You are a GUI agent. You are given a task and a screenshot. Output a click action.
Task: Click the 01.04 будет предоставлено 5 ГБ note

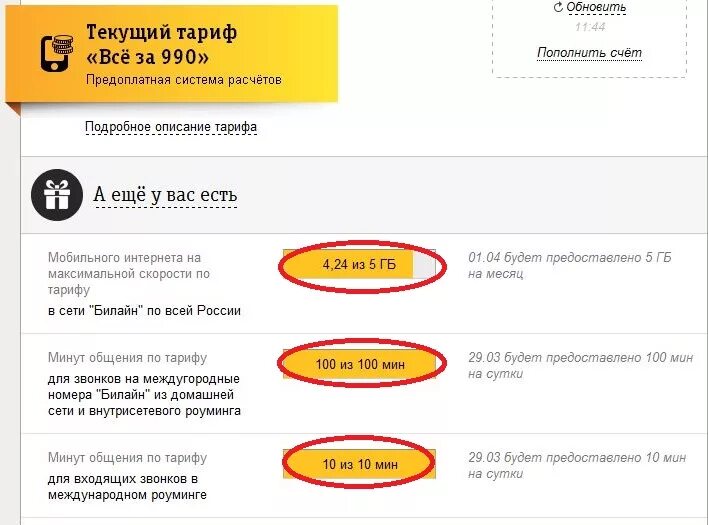[570, 265]
